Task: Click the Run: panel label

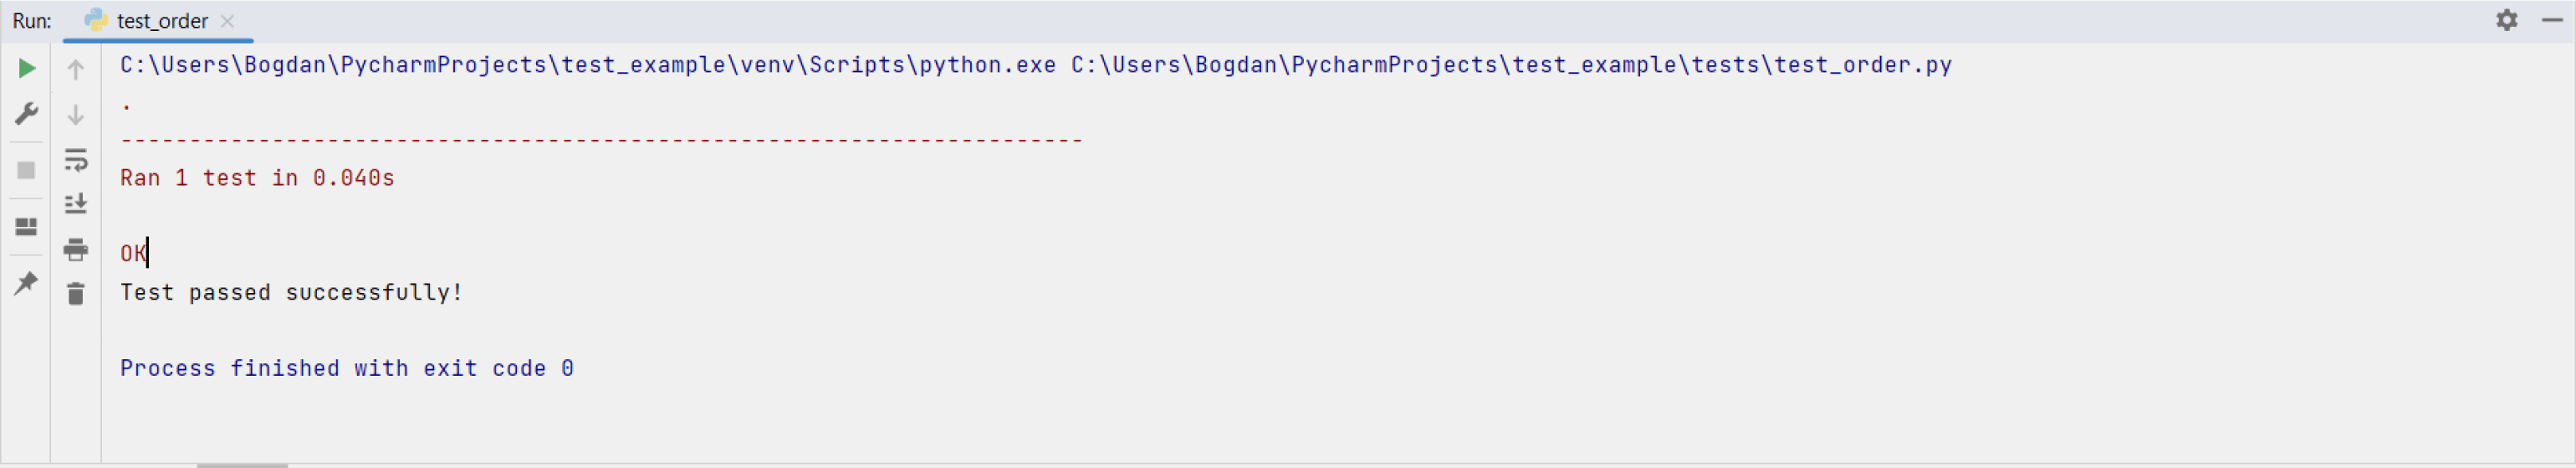Action: click(x=32, y=21)
